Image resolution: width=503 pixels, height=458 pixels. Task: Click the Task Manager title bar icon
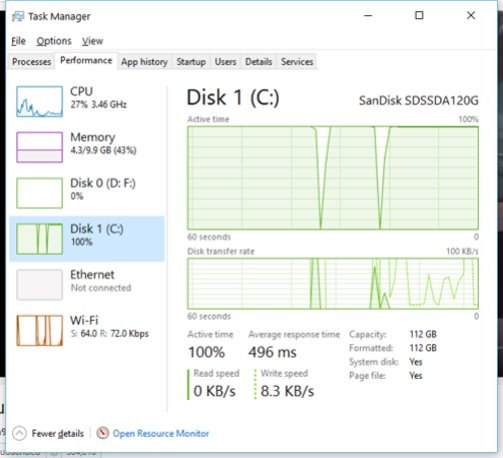(18, 16)
